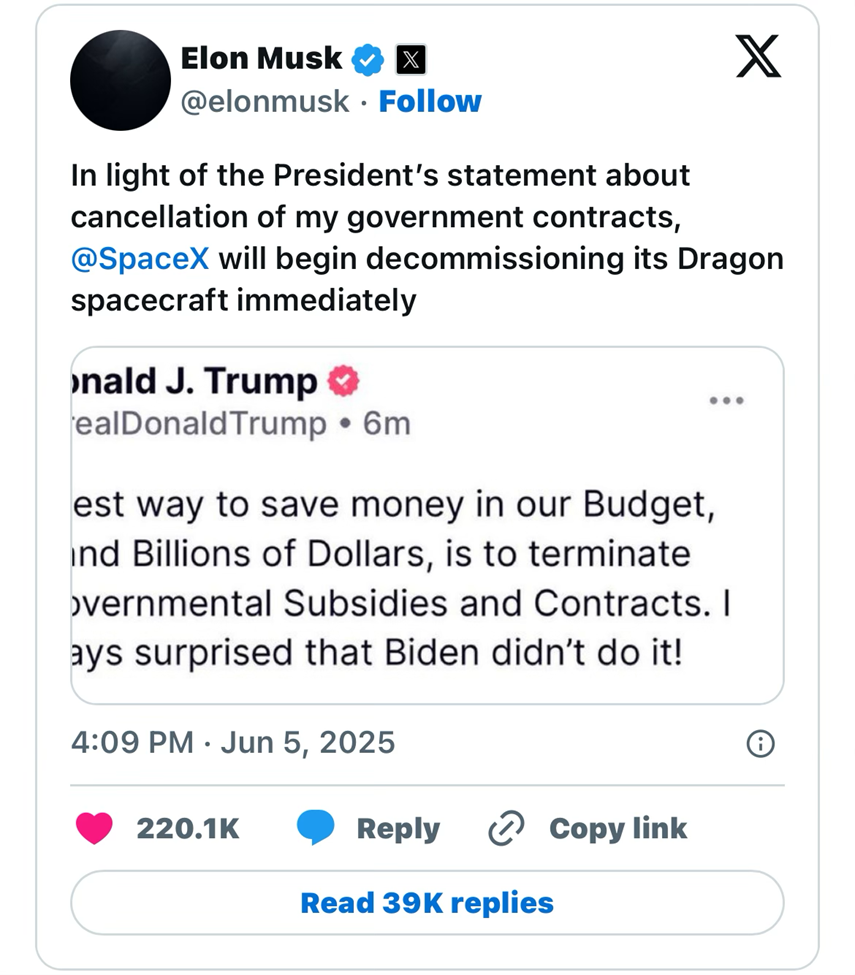Open the 4:09 PM Jun 5, 2025 timestamp
The image size is (855, 975).
click(x=233, y=742)
